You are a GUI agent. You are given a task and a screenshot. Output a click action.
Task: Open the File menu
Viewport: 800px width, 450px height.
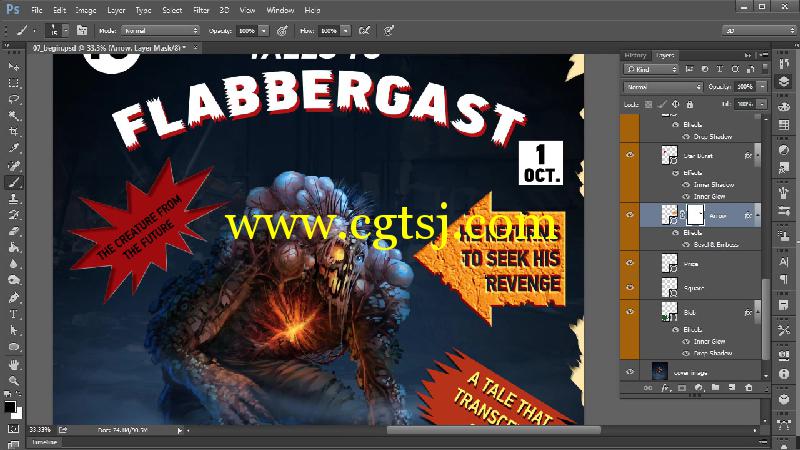(x=37, y=10)
